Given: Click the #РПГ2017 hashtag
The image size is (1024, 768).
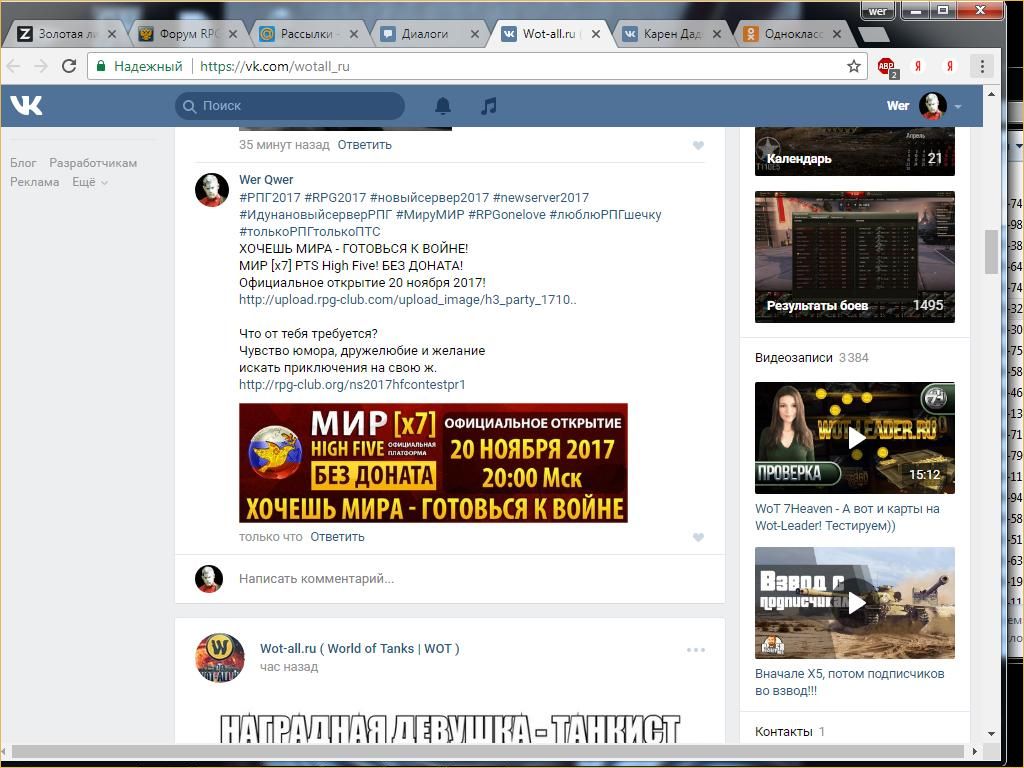Looking at the screenshot, I should [270, 197].
